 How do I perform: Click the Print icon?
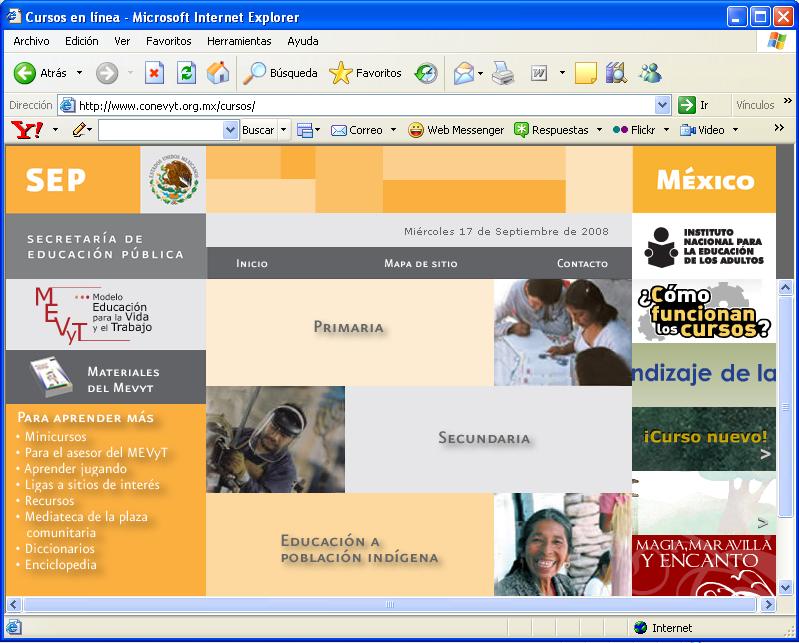[502, 73]
